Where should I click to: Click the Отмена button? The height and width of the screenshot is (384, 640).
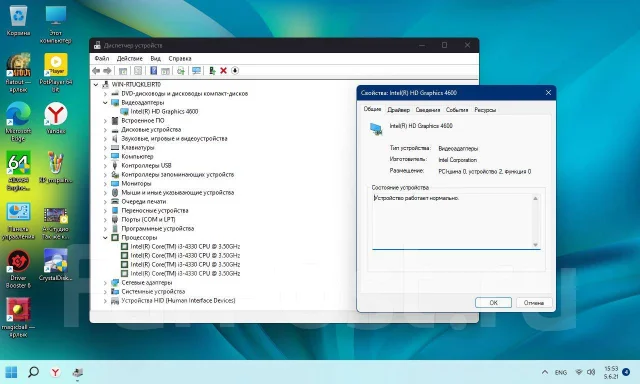pos(534,303)
